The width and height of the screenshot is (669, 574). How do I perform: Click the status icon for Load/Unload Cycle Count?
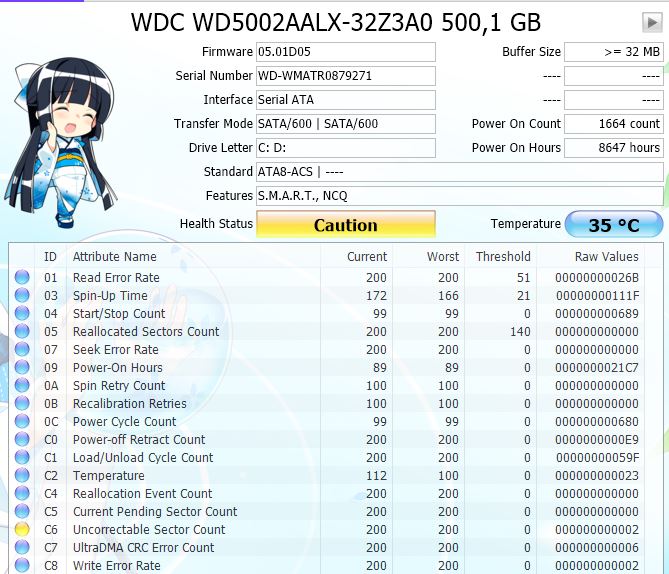pyautogui.click(x=22, y=457)
